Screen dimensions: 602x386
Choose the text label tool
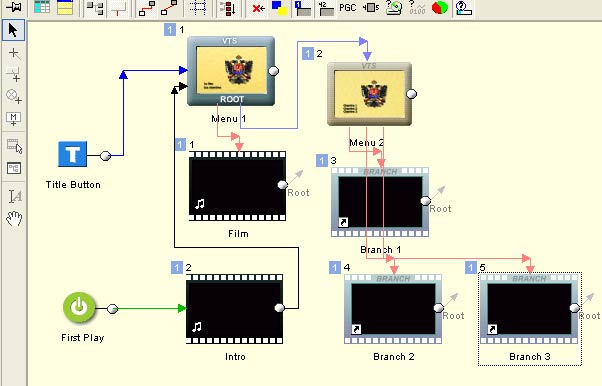click(15, 196)
